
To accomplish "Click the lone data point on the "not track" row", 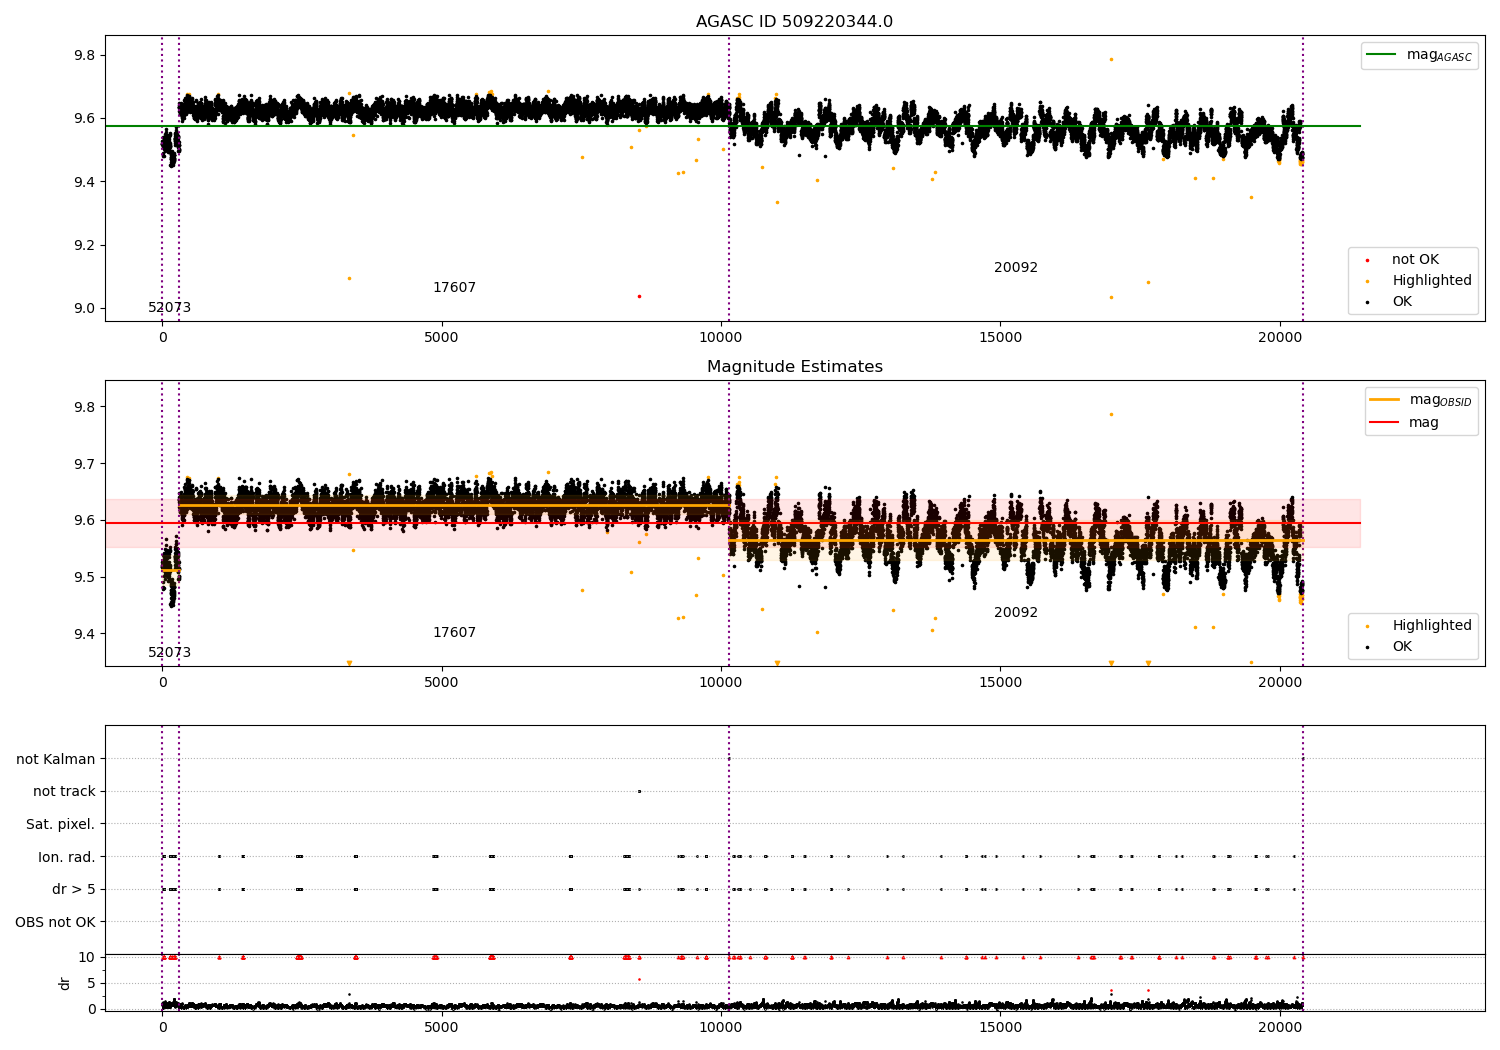I will (x=639, y=791).
